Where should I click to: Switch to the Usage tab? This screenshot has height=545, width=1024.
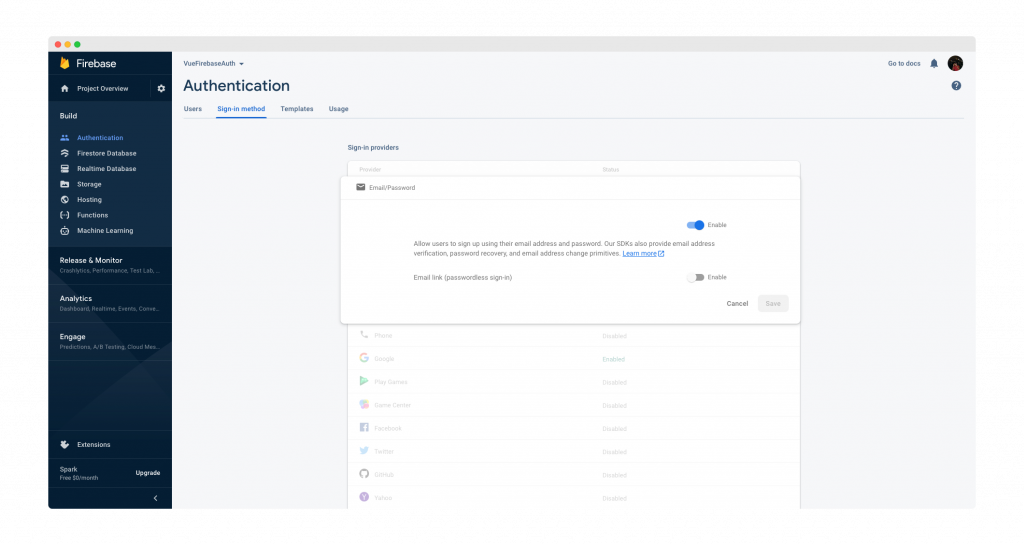338,109
